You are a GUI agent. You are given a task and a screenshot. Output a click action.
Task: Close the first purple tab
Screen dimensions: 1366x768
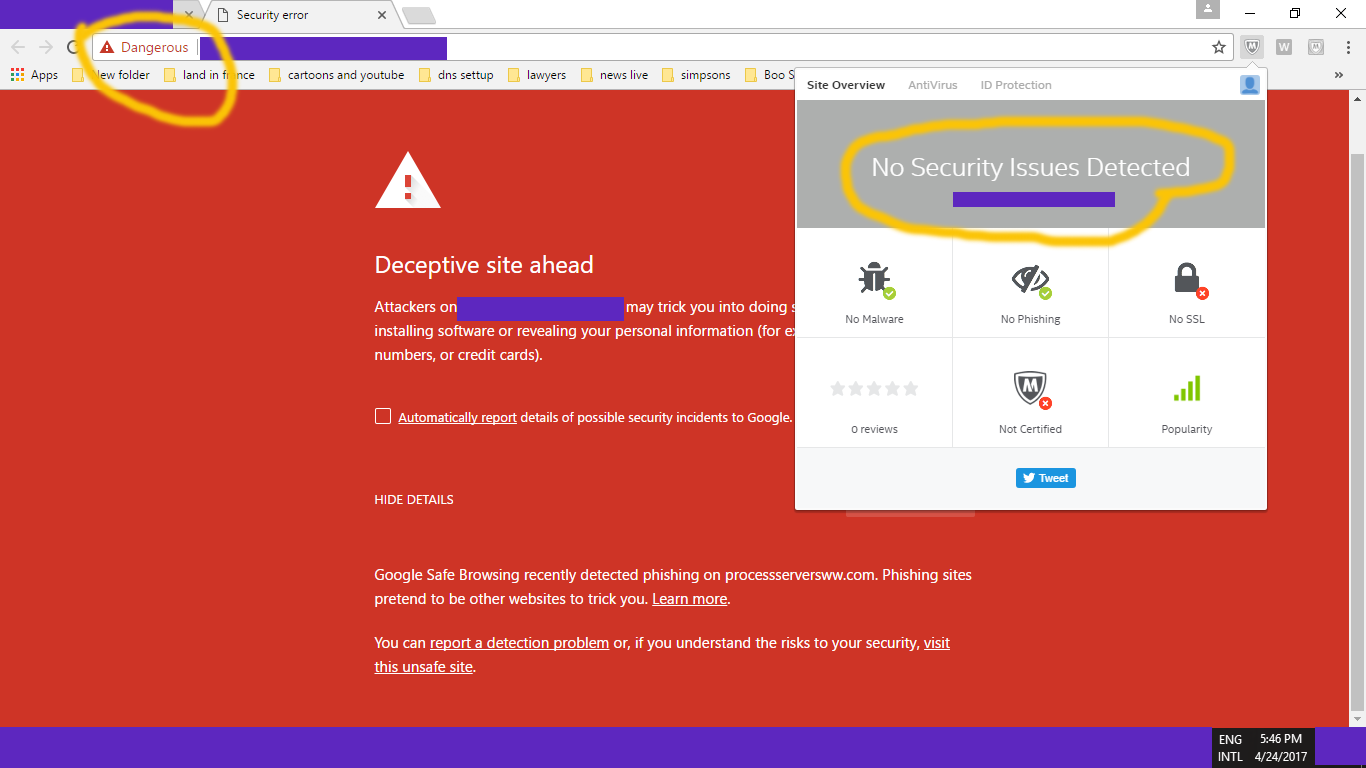pyautogui.click(x=189, y=15)
